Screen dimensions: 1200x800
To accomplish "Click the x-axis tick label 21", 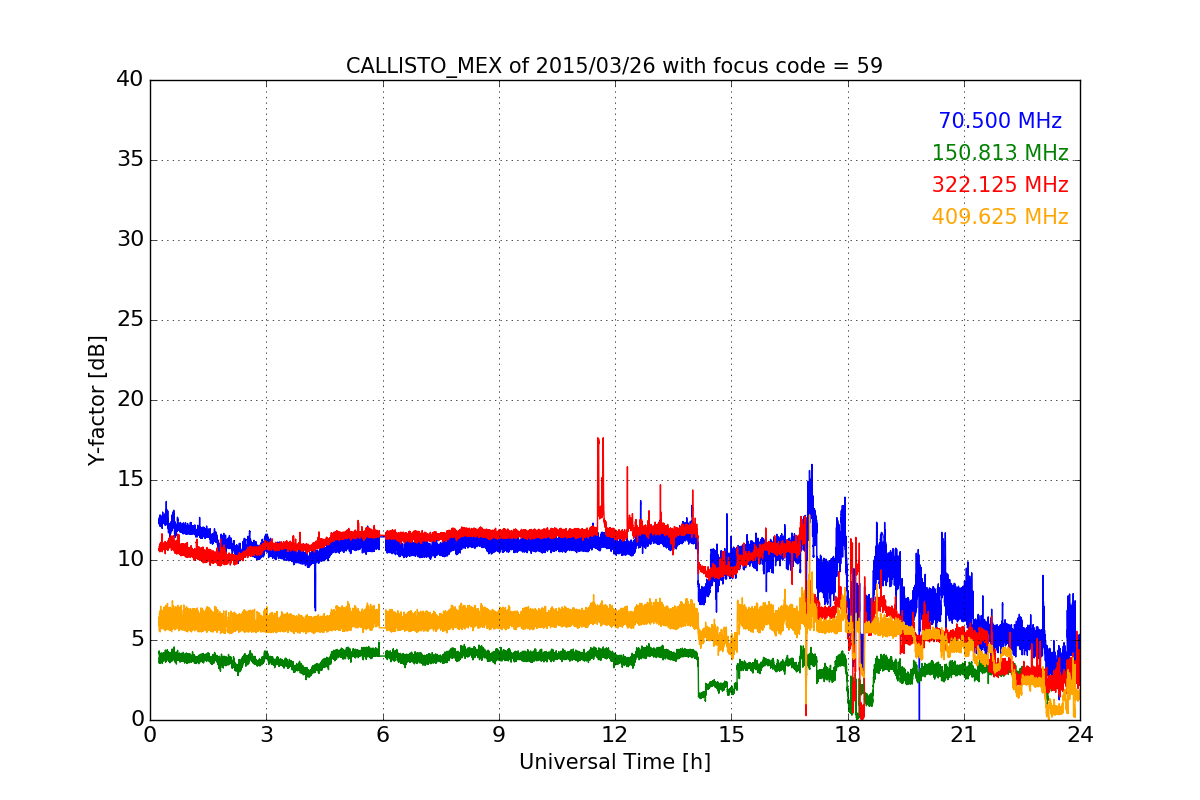I will click(964, 734).
